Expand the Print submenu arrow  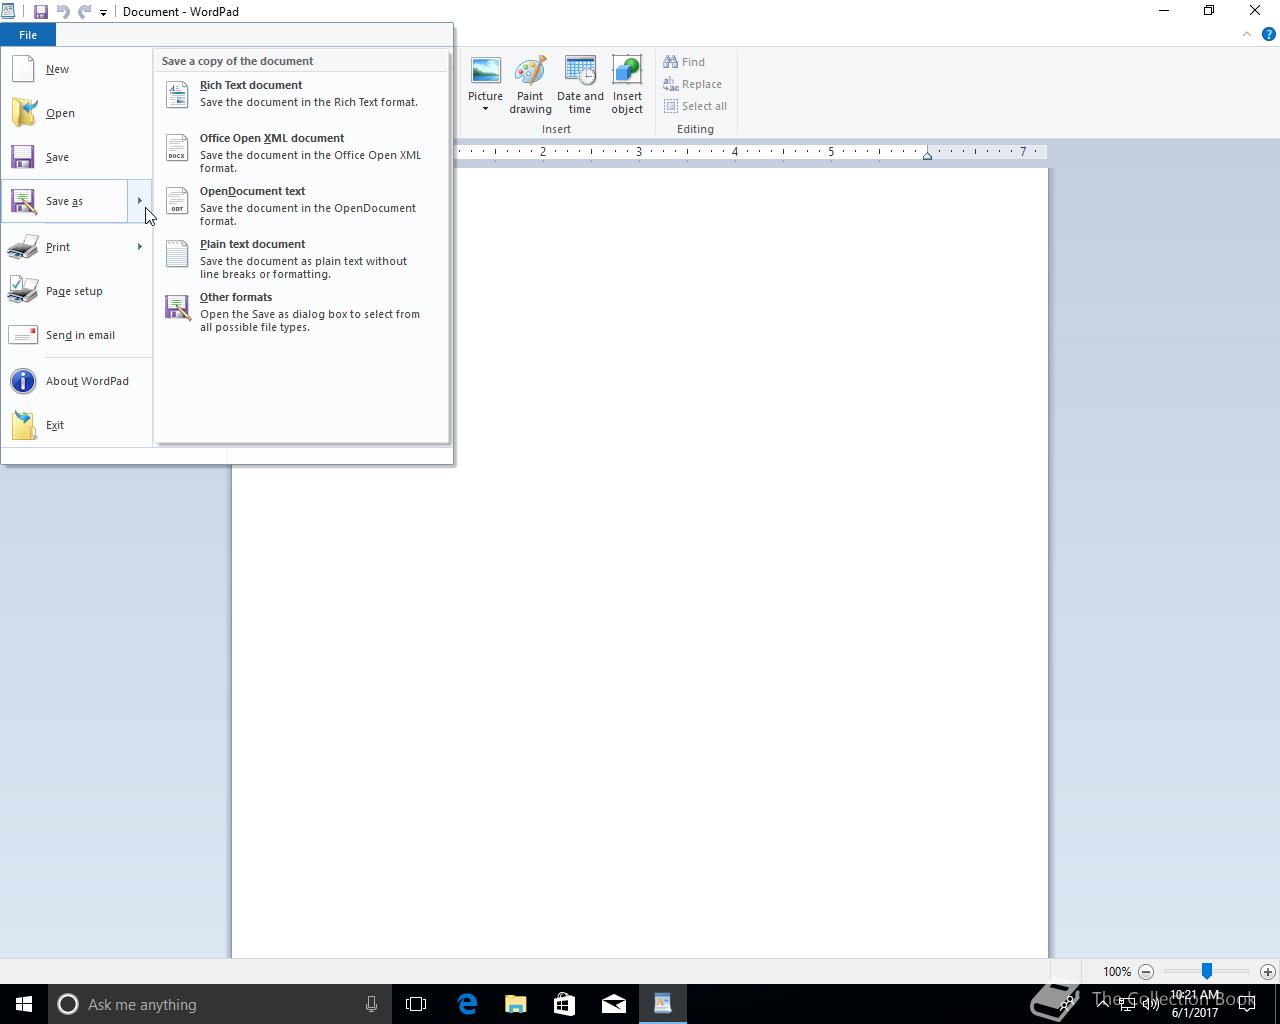coord(140,247)
